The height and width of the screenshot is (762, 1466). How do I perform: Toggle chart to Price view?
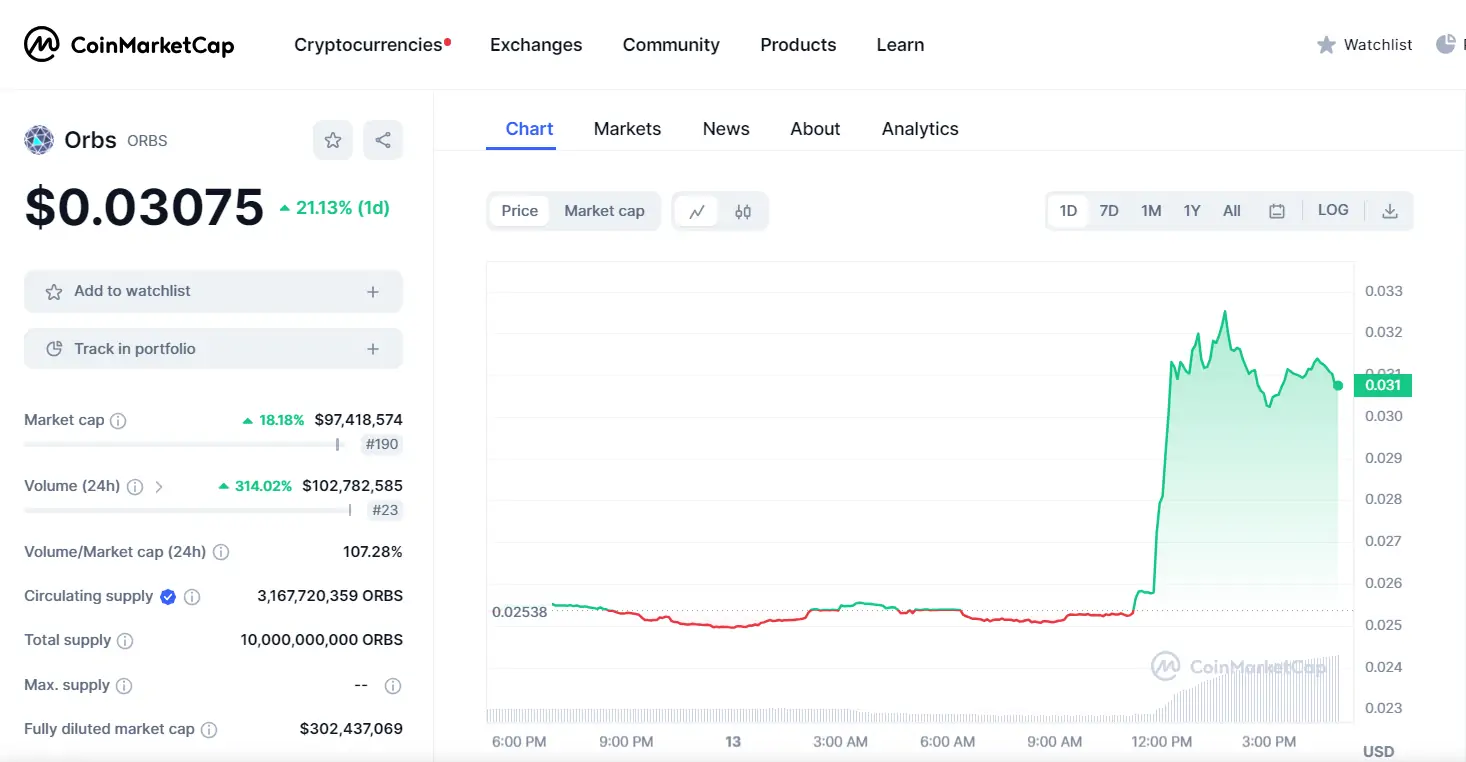520,211
